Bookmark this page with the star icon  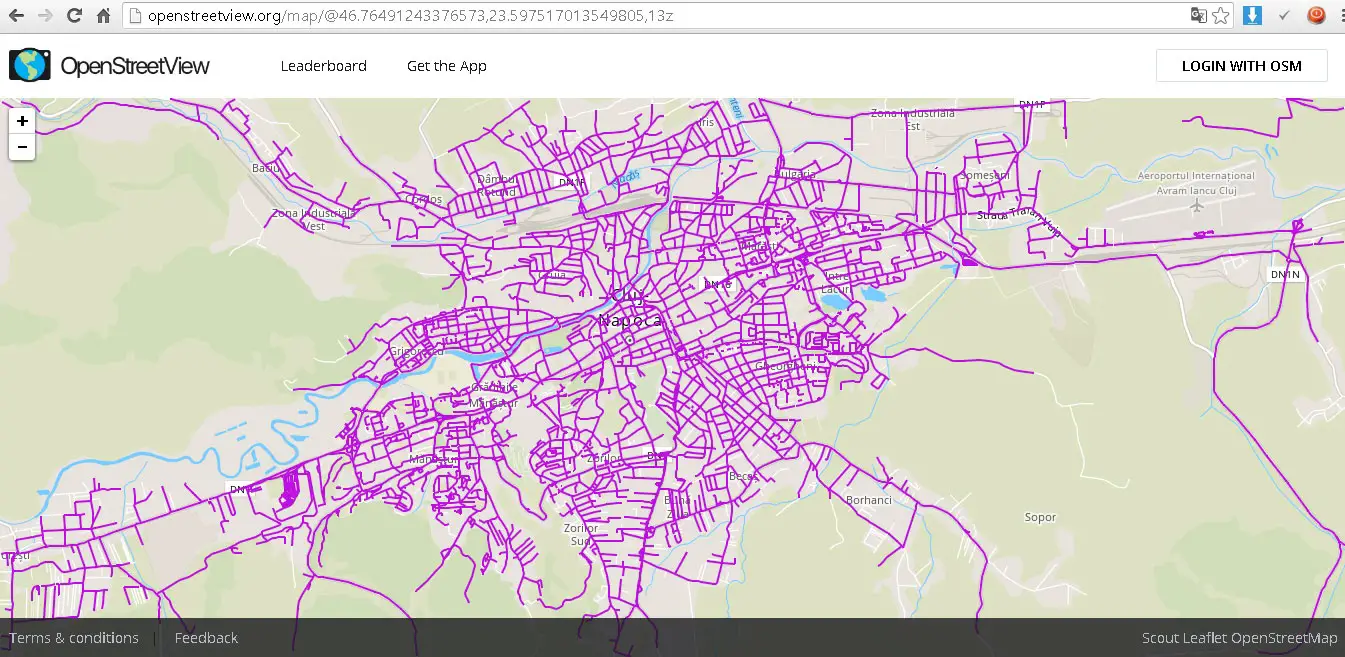pos(1221,16)
